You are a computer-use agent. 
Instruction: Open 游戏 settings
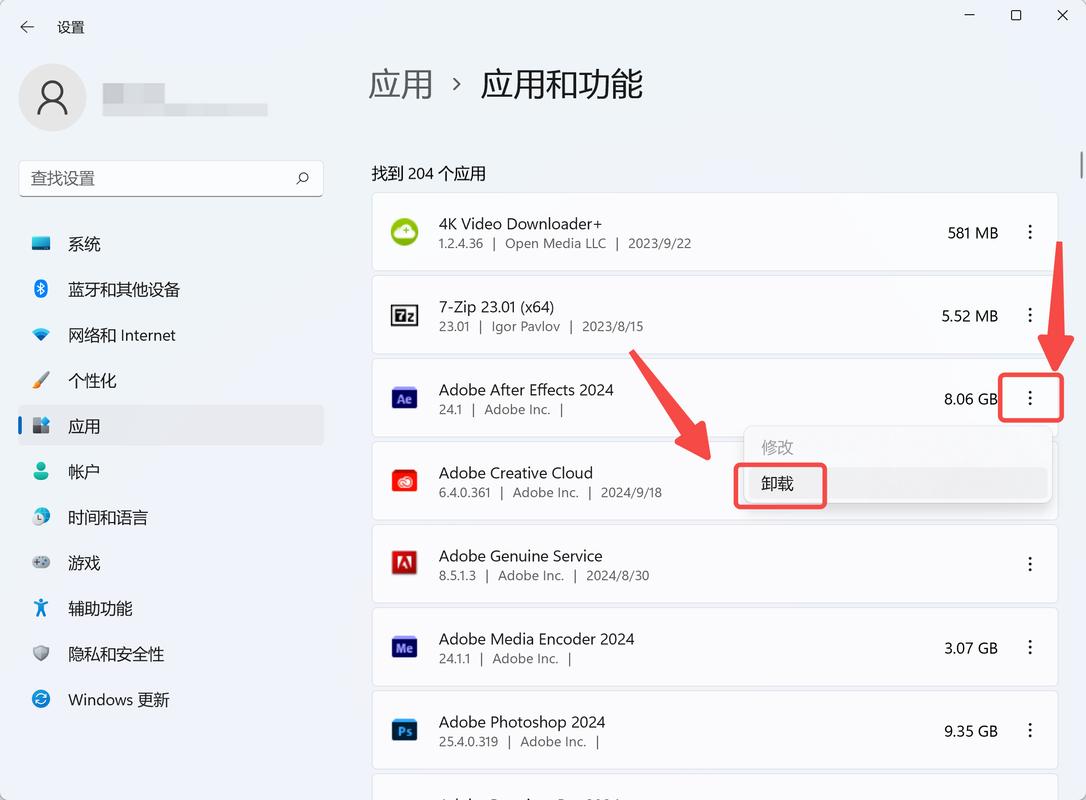pos(171,563)
